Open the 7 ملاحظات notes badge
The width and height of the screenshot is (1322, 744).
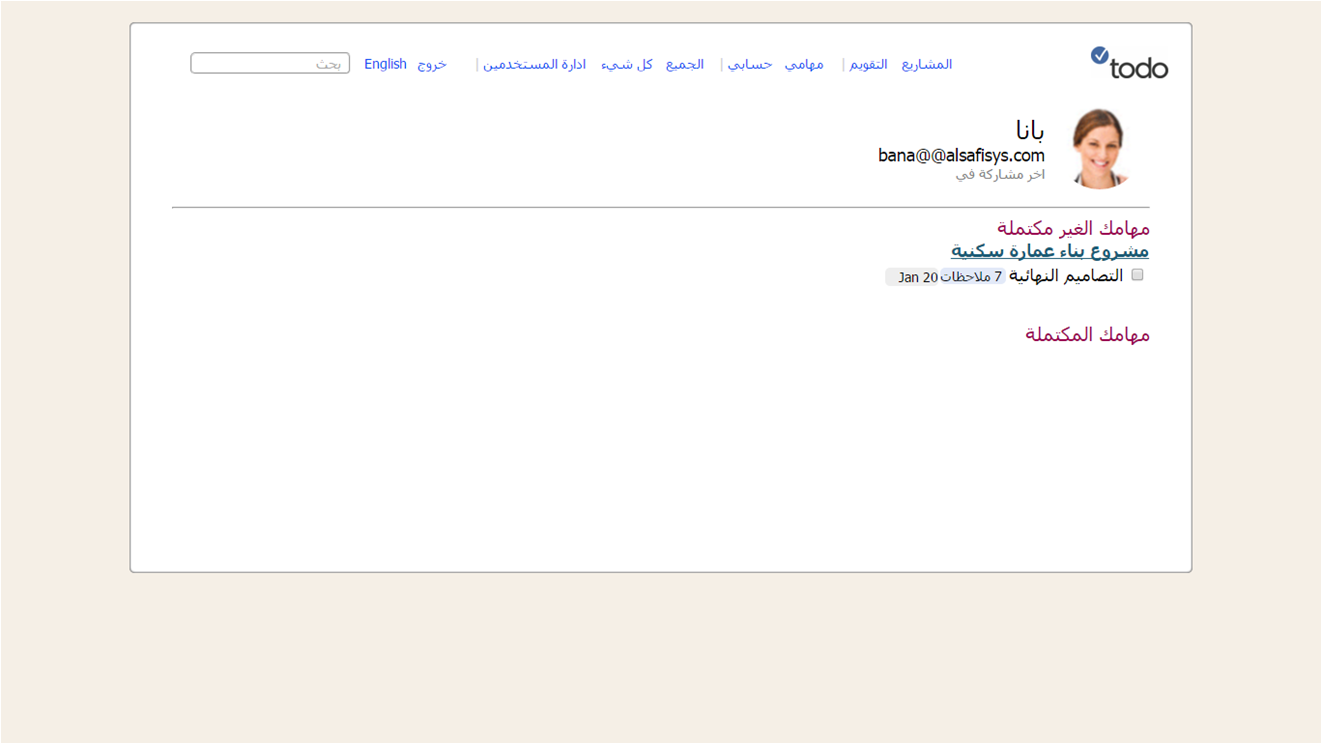click(x=973, y=277)
